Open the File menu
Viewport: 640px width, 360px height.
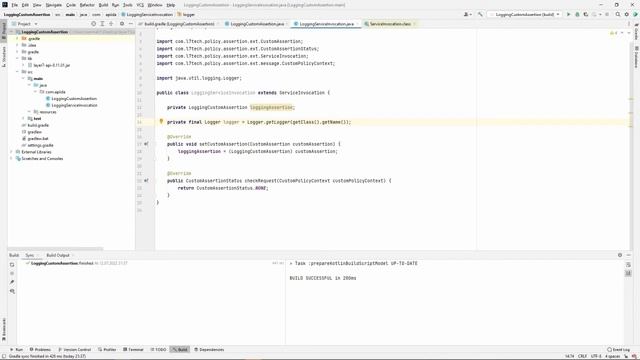coord(14,5)
